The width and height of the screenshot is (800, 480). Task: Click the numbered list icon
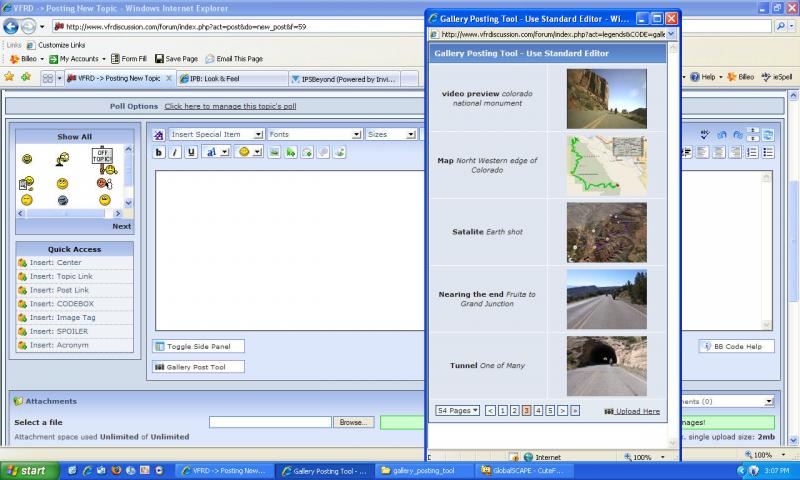(x=752, y=153)
